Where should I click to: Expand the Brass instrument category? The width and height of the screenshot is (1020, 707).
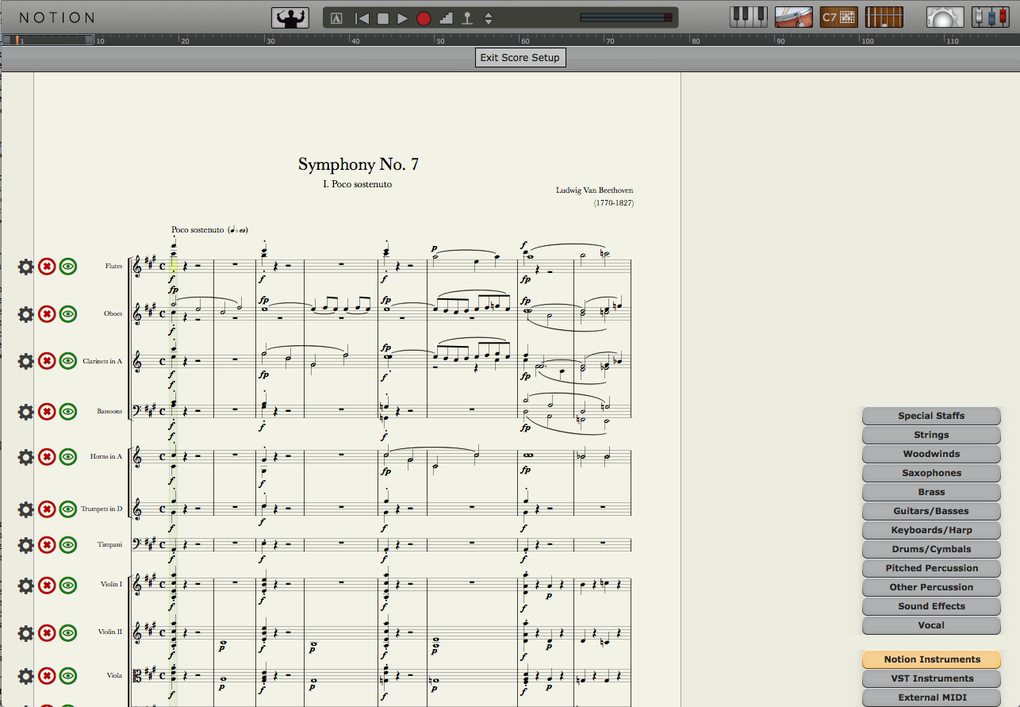point(931,492)
